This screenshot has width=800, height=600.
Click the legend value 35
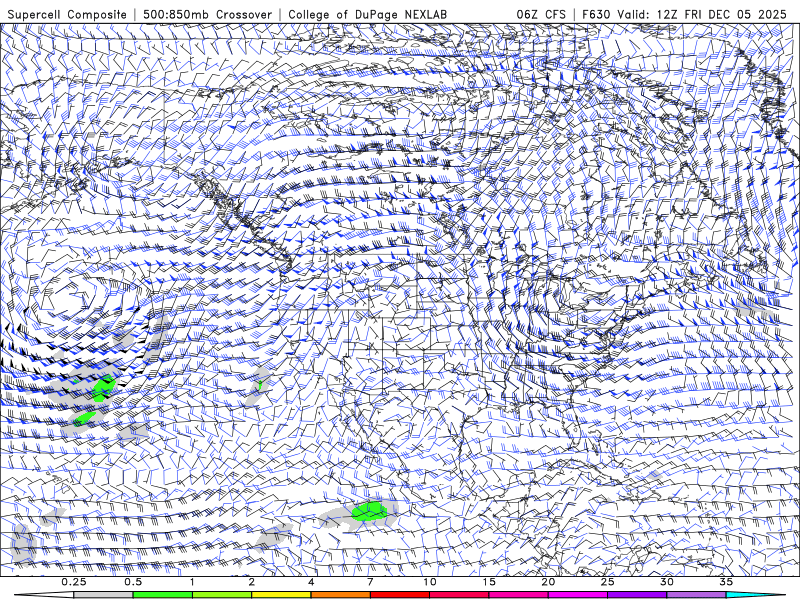tap(726, 582)
